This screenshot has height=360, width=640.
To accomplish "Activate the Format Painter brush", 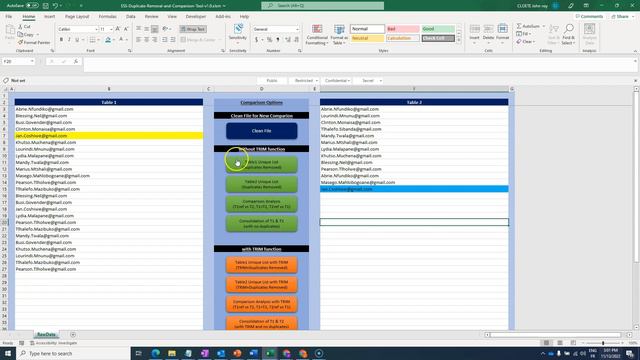I will tap(20, 42).
